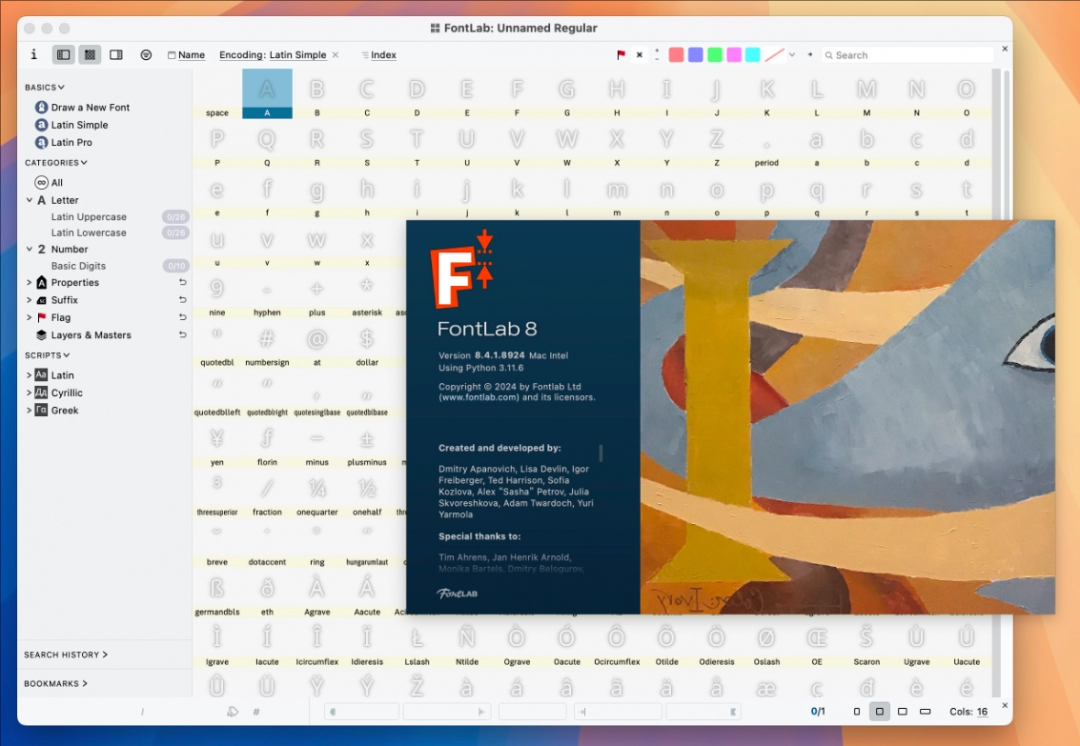Click the clear flag X button
The width and height of the screenshot is (1080, 746).
(x=639, y=55)
